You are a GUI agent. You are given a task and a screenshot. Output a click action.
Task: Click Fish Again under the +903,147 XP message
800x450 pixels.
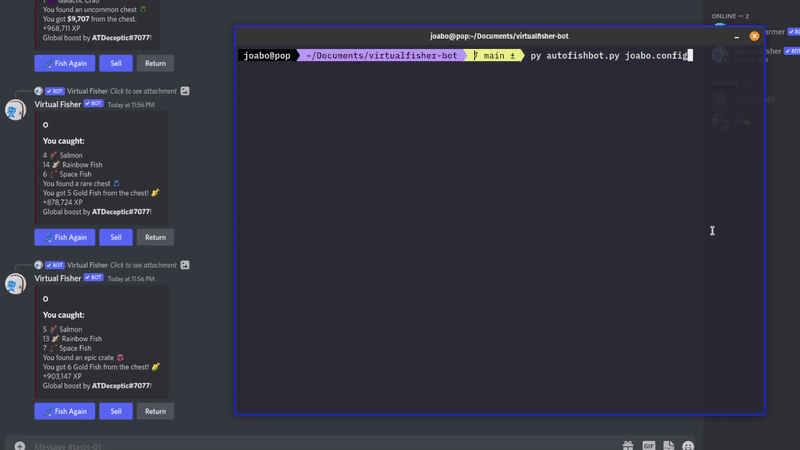65,411
